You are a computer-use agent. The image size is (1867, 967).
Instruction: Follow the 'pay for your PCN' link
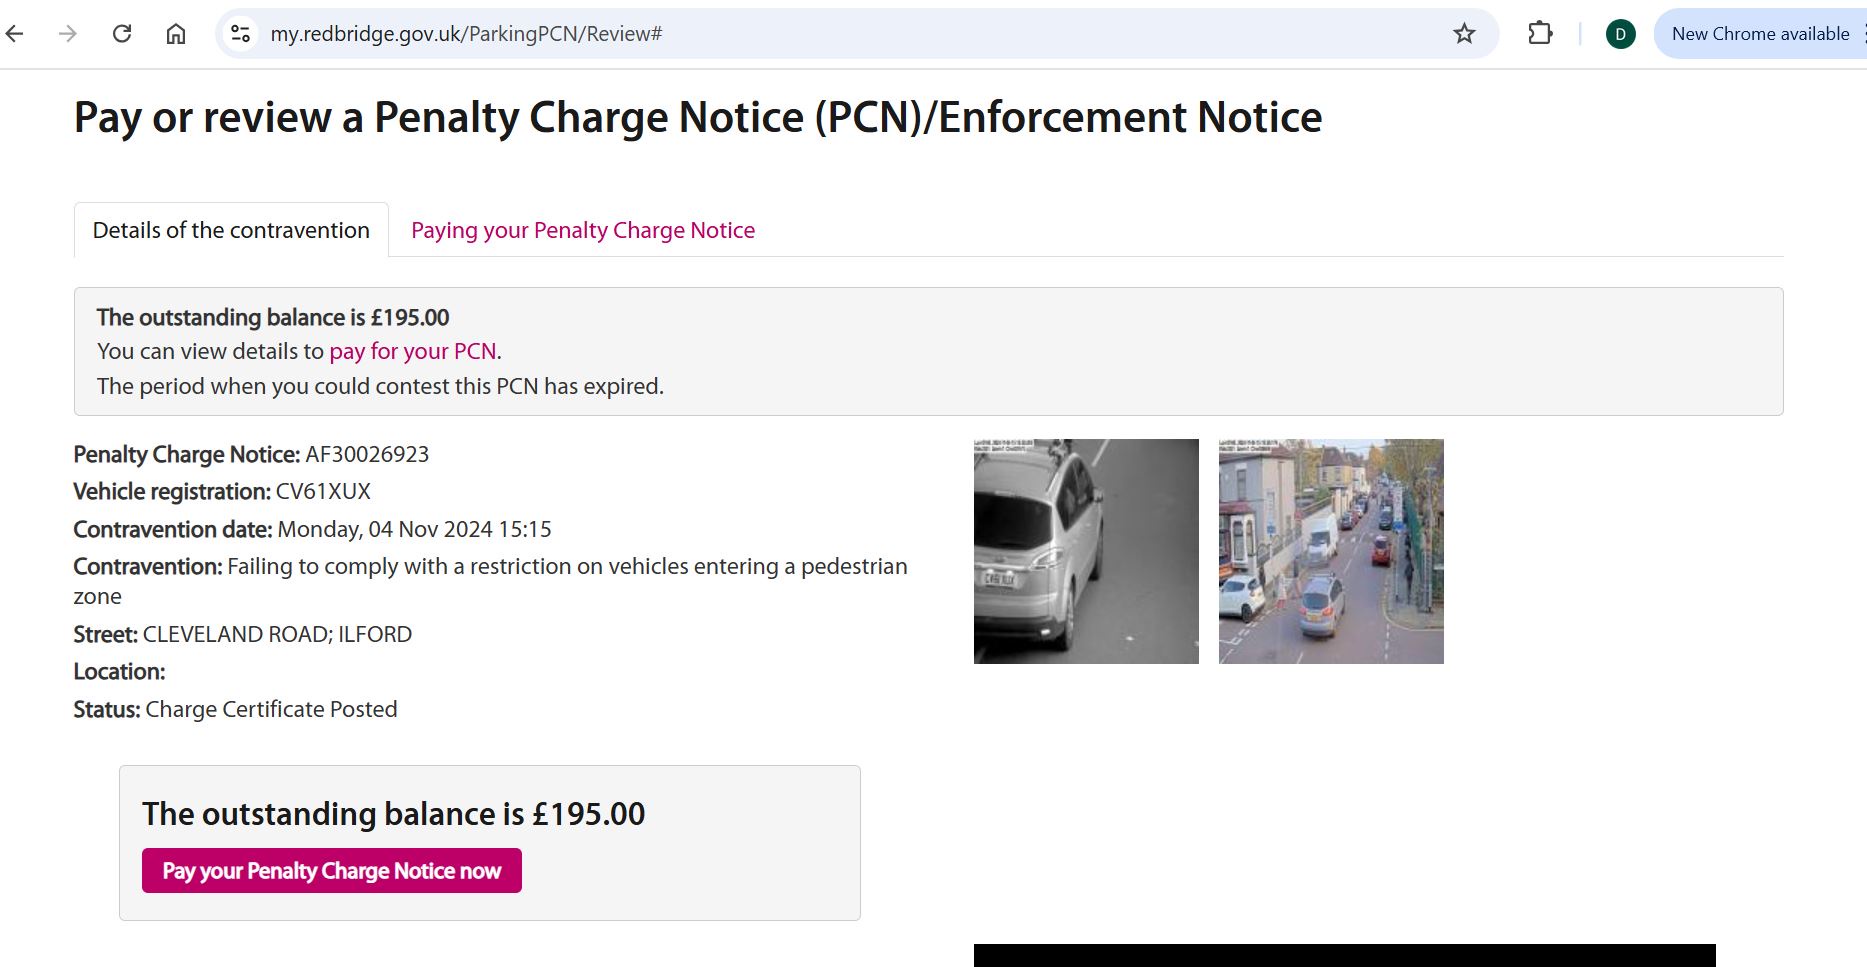[413, 351]
